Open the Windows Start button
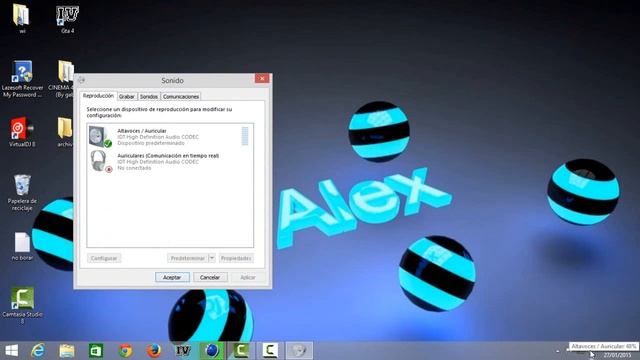The image size is (640, 360). point(11,351)
